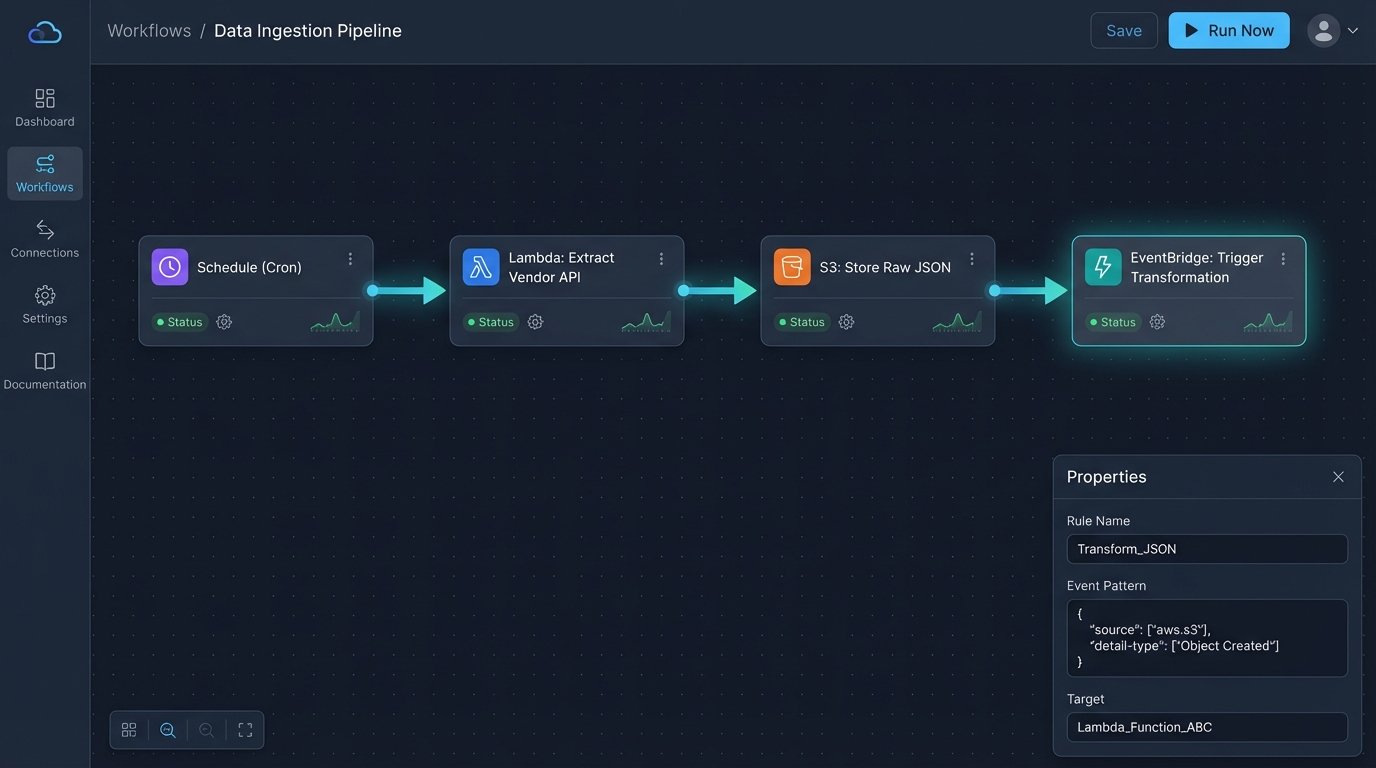
Task: Save the Data Ingestion Pipeline workflow
Action: click(1123, 30)
